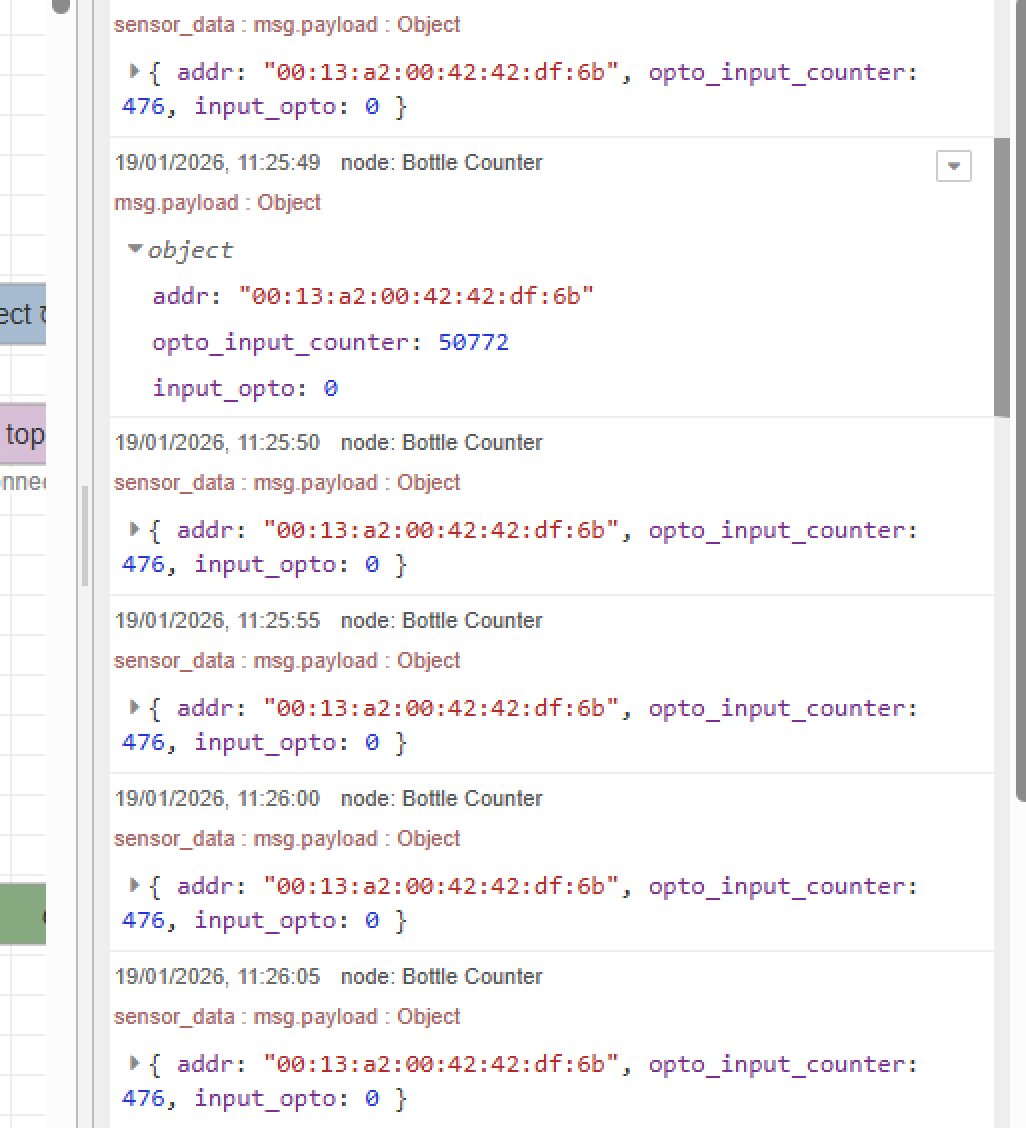Select the purple node on the canvas
The image size is (1026, 1128).
[23, 435]
